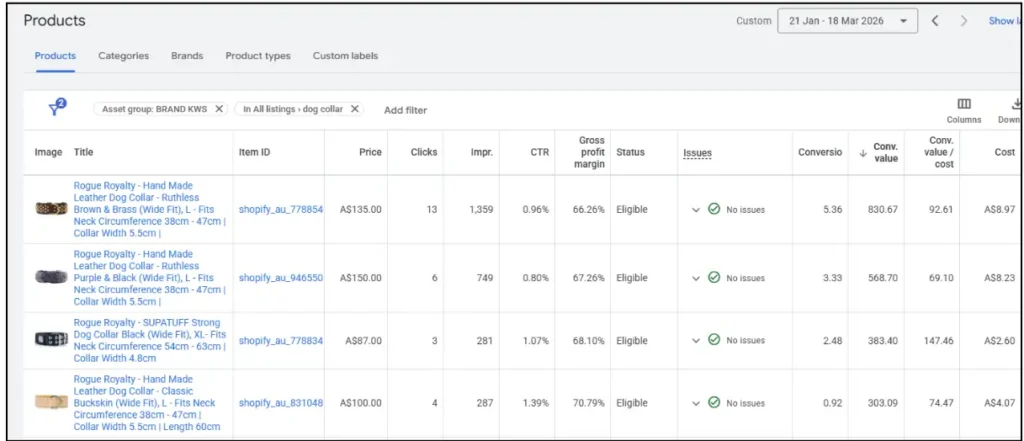This screenshot has height=441, width=1024.
Task: Click the Issues column header
Action: pyautogui.click(x=697, y=153)
